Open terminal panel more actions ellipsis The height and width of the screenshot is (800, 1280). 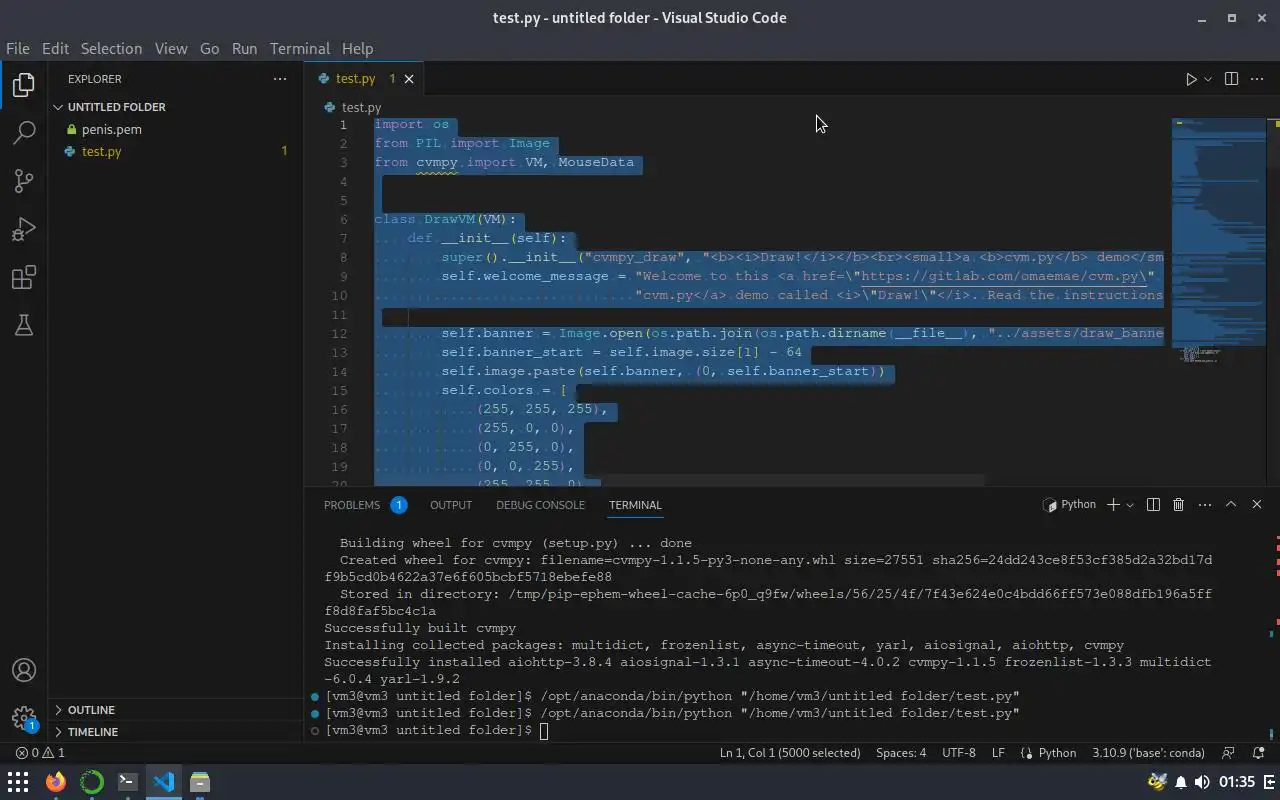point(1205,505)
